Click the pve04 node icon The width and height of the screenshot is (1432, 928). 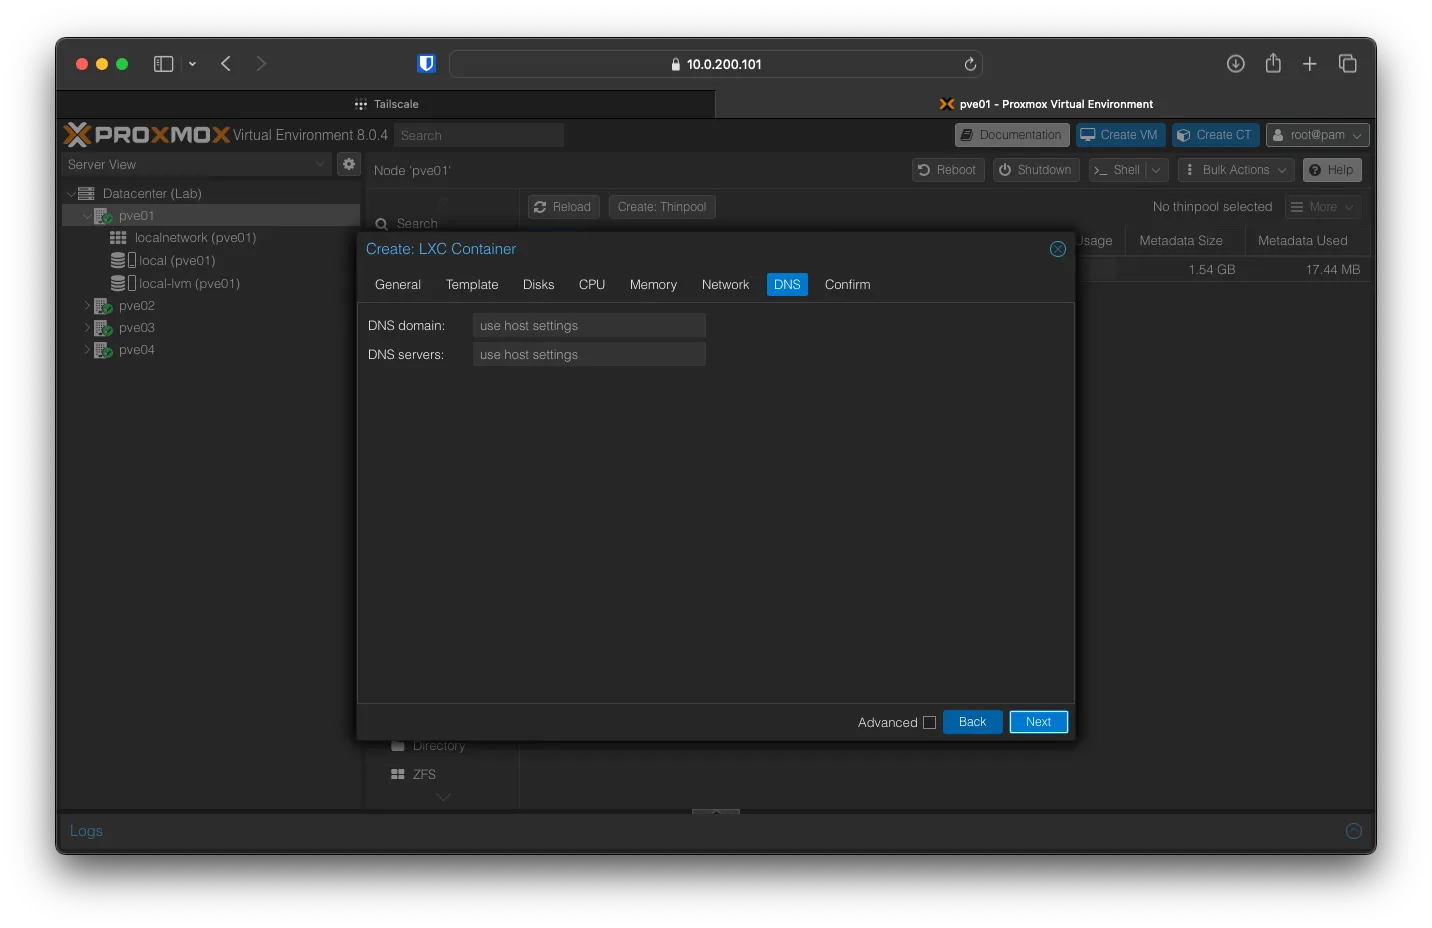click(103, 350)
